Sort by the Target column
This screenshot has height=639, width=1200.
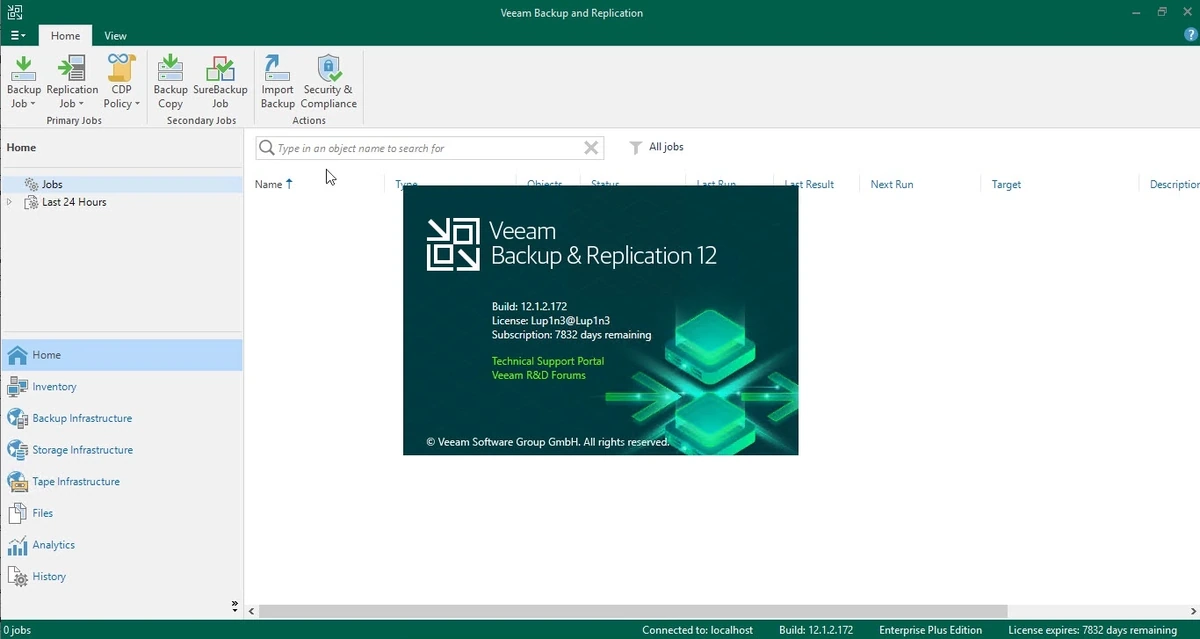(1006, 184)
